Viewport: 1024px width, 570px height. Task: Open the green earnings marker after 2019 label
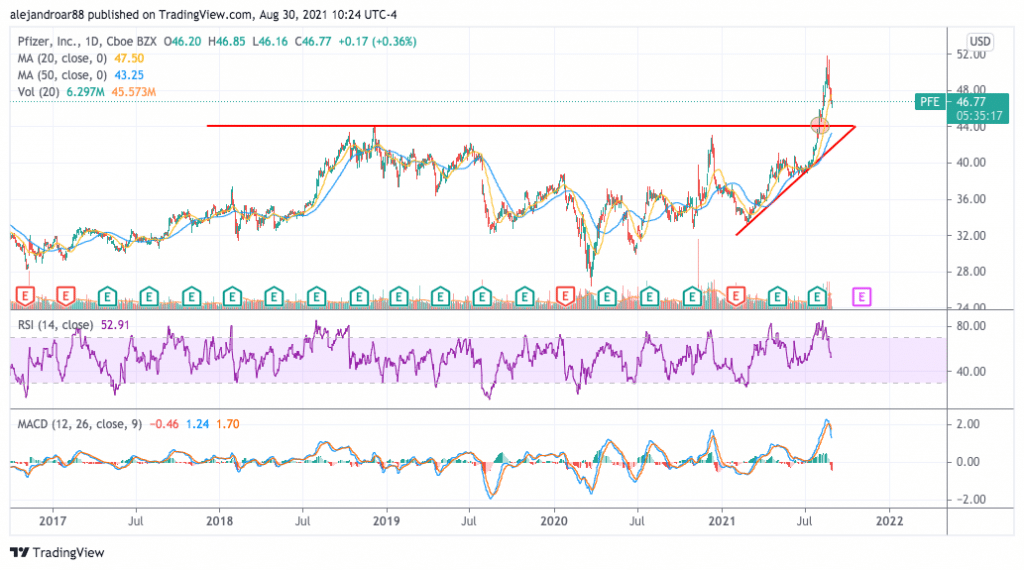[x=399, y=296]
